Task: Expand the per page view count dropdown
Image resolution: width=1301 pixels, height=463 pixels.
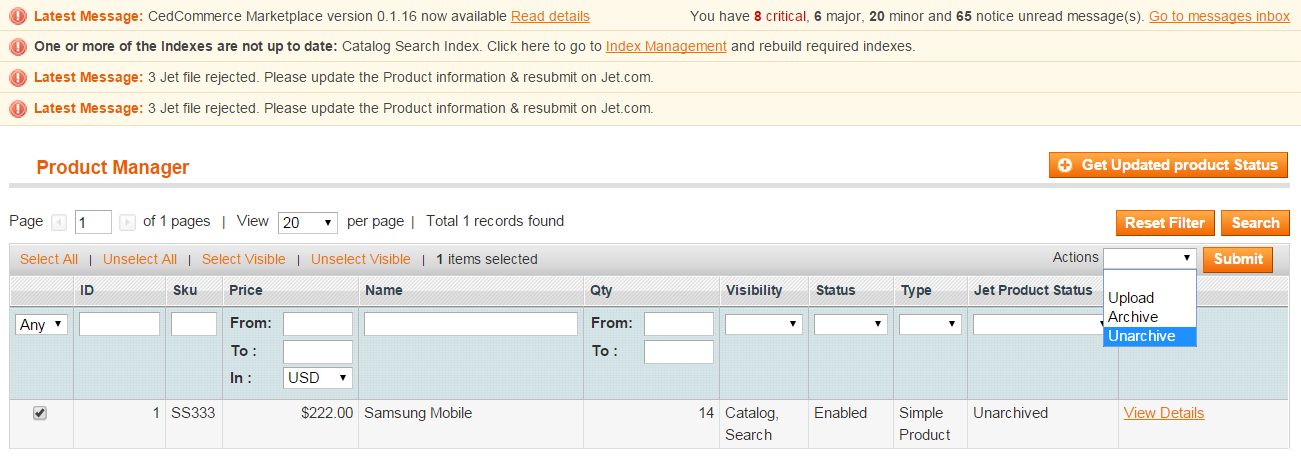Action: point(308,222)
